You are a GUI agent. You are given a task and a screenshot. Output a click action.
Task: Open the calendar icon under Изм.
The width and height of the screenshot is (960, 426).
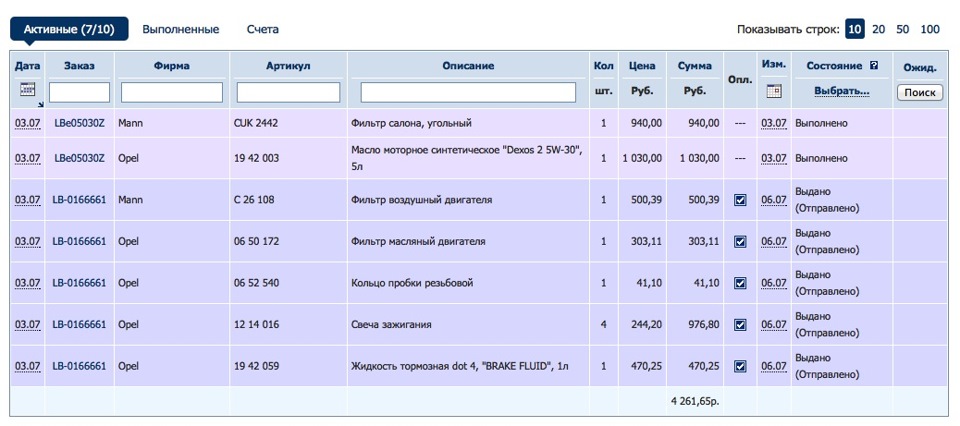point(773,91)
